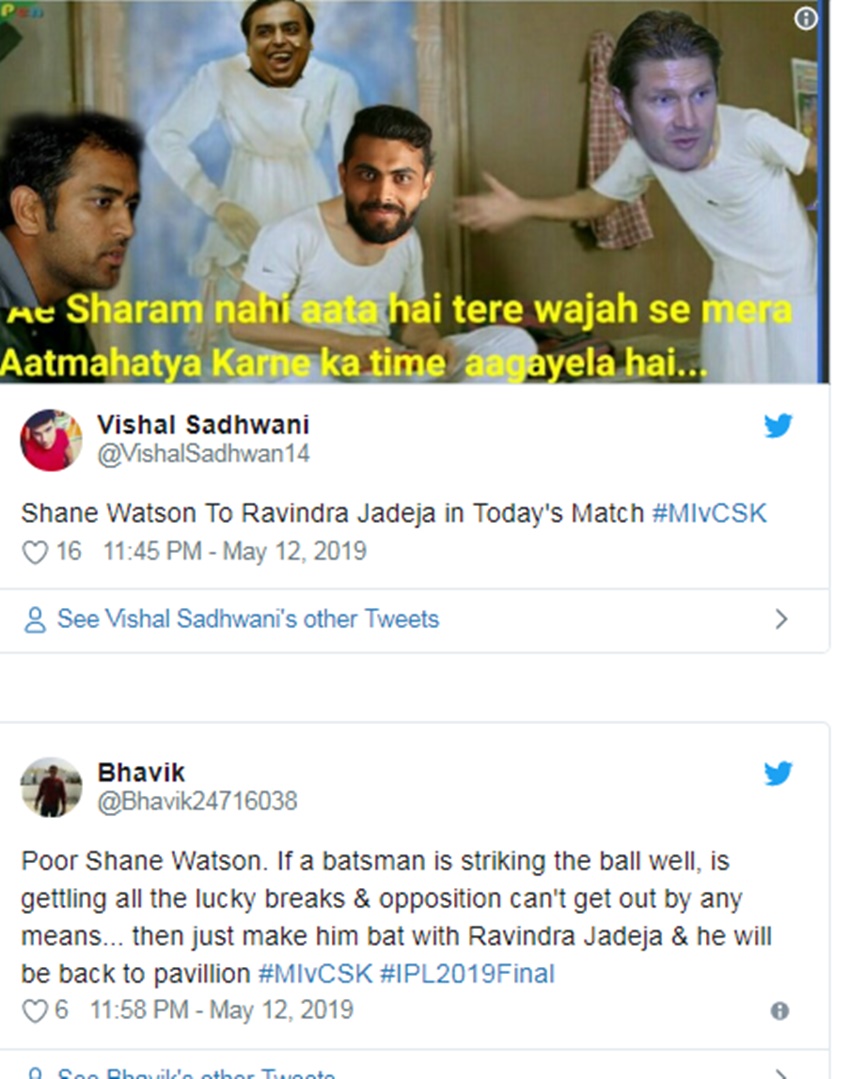This screenshot has height=1079, width=850.
Task: Click person icon beside See Vishal Sadhwani's other Tweets
Action: [x=34, y=619]
